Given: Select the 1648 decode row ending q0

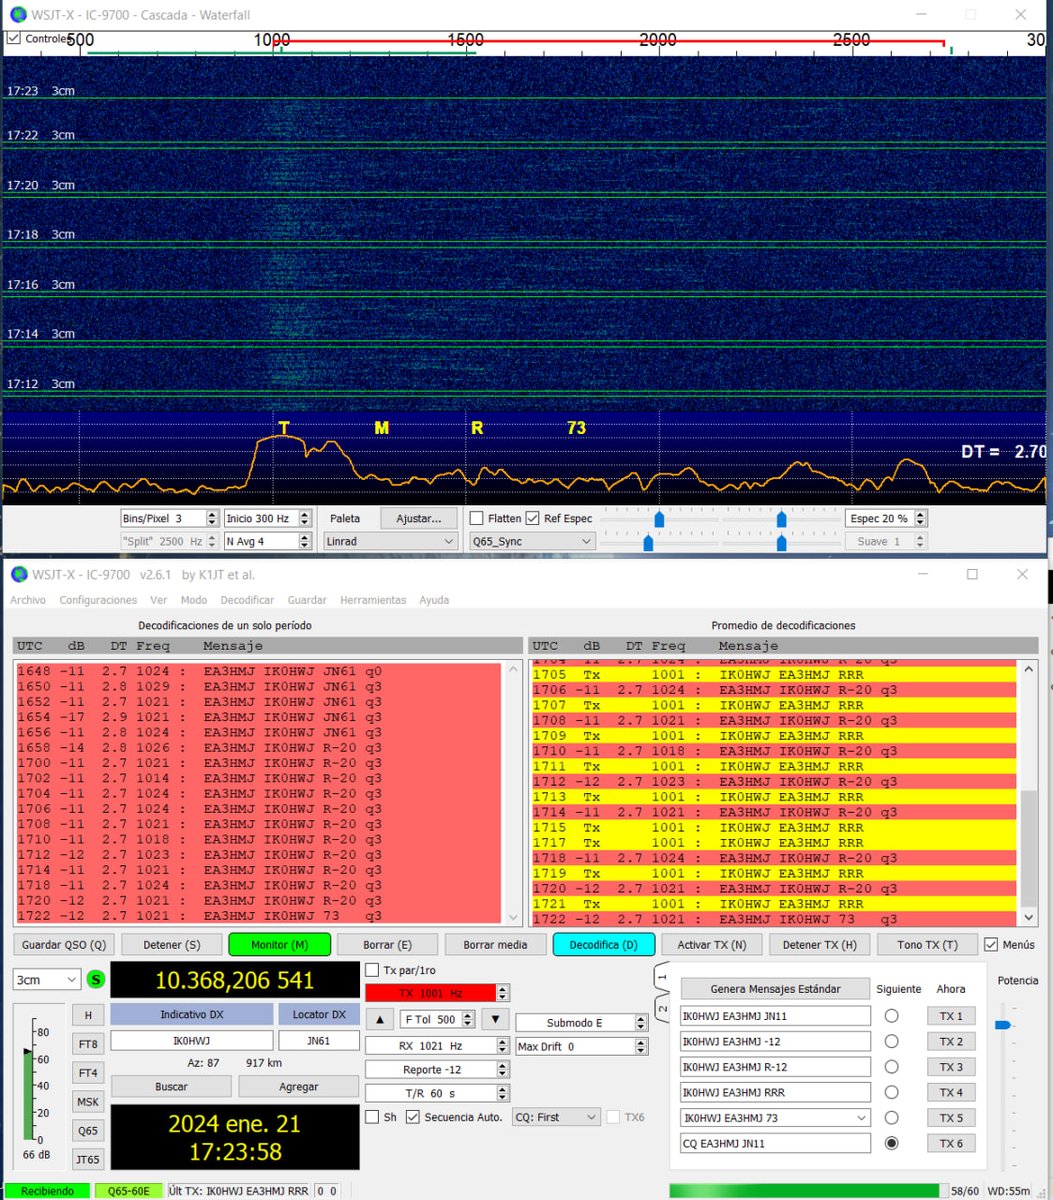Looking at the screenshot, I should pos(258,671).
